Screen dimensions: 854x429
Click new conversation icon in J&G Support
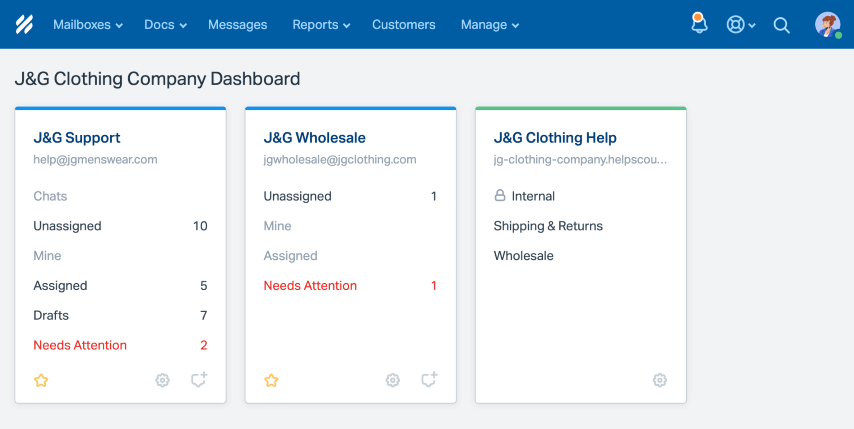click(x=199, y=380)
